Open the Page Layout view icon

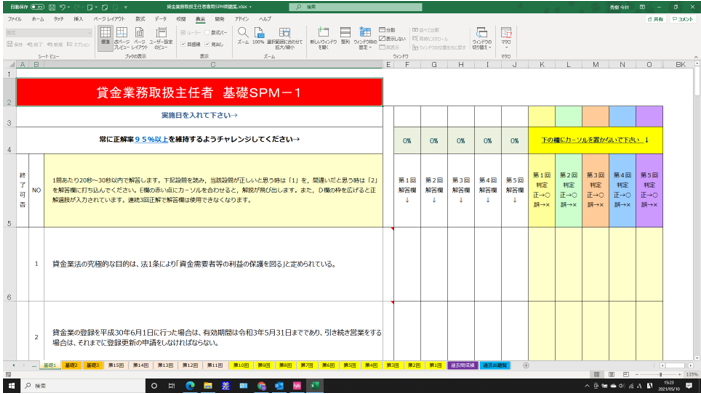pyautogui.click(x=139, y=38)
